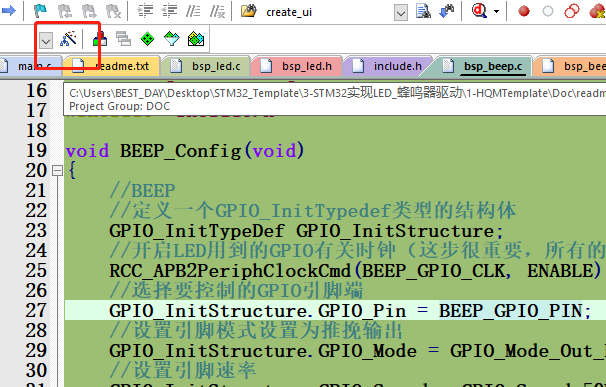This screenshot has height=387, width=606.
Task: Open the Manage Multi-Project Workspace icon
Action: [124, 39]
